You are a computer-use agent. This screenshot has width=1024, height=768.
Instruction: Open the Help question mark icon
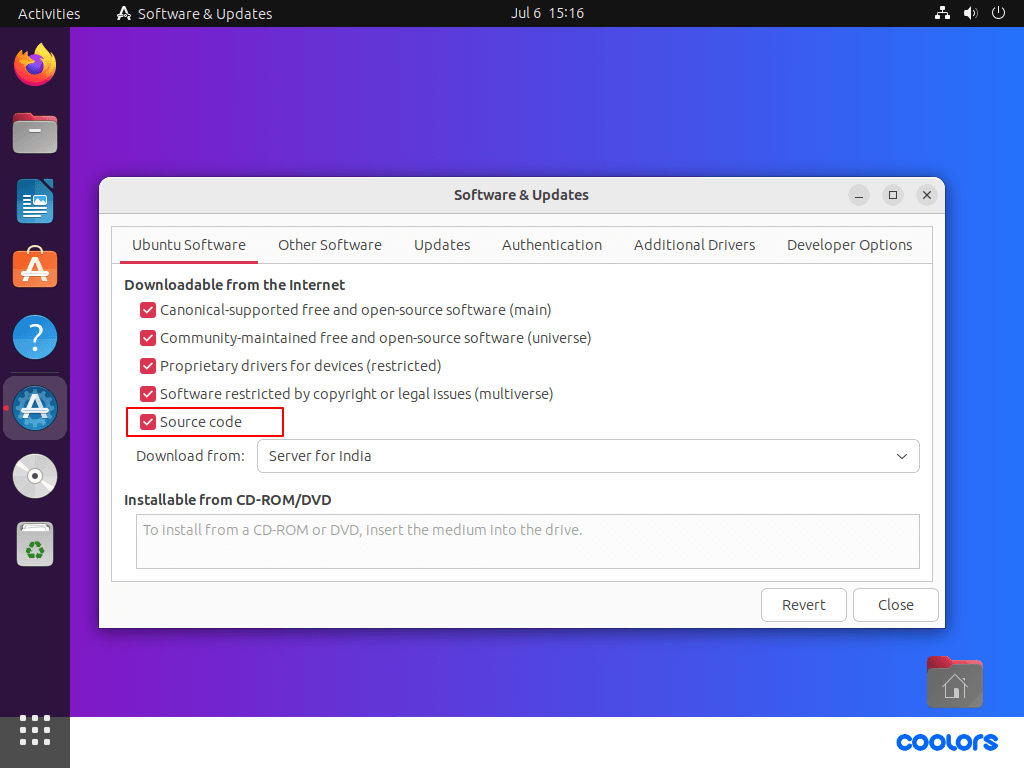[35, 337]
